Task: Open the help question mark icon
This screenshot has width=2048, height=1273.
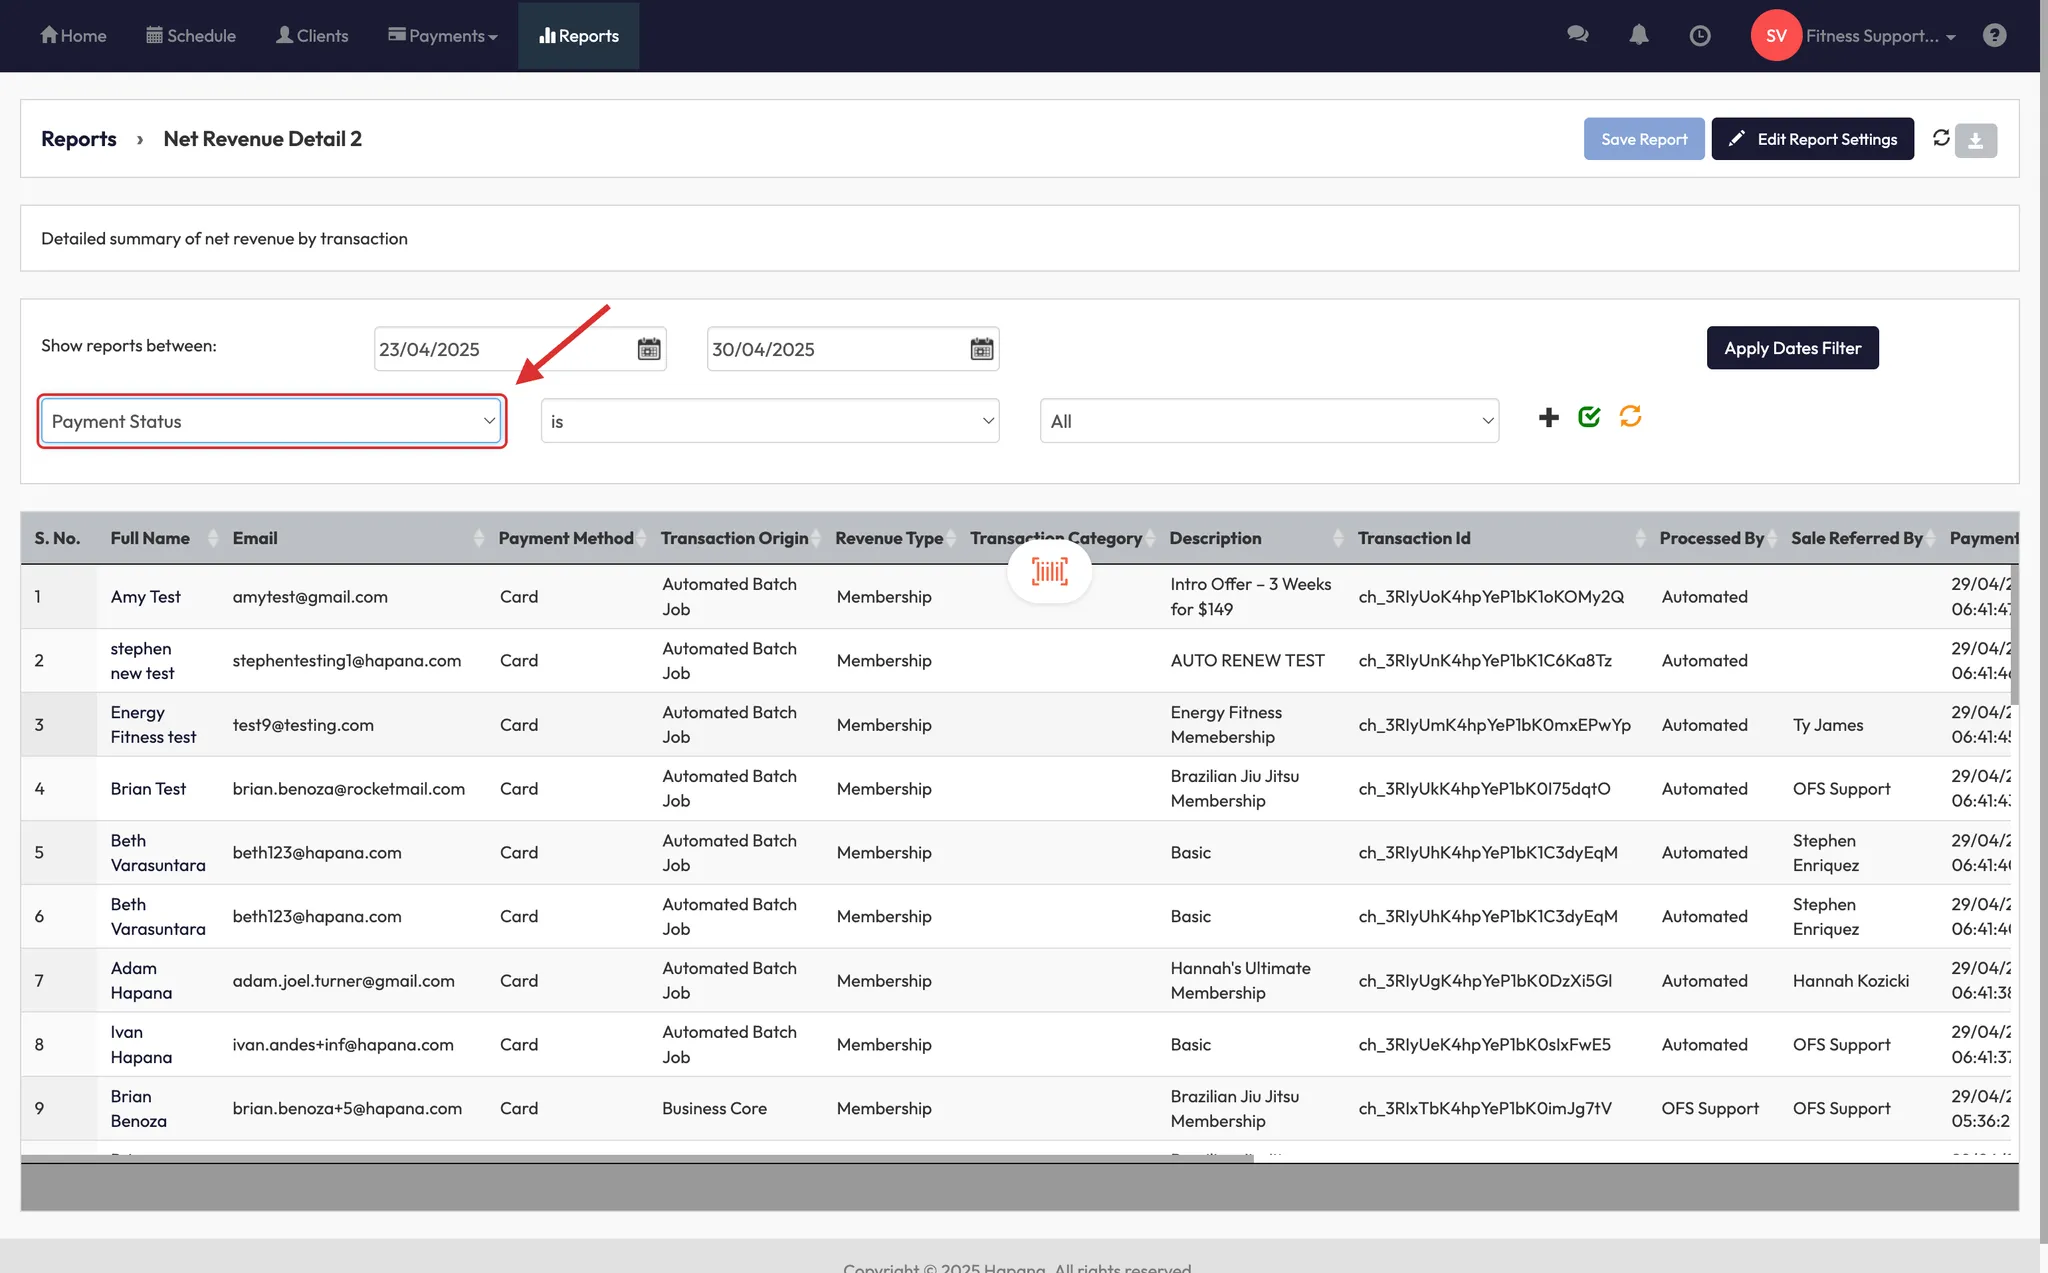Action: click(x=1994, y=35)
